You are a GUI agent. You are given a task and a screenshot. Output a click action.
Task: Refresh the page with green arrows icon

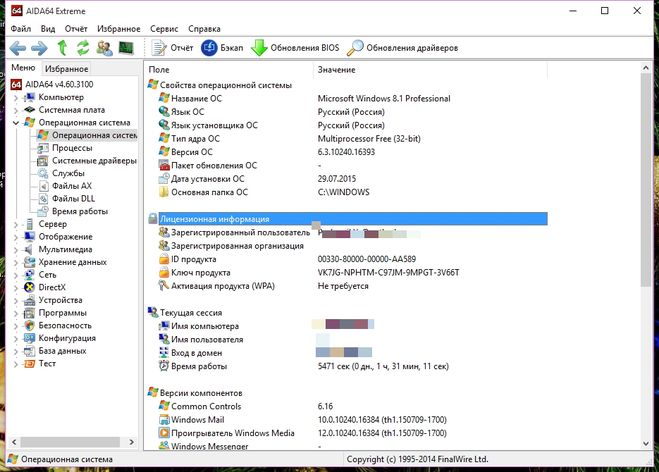[83, 48]
